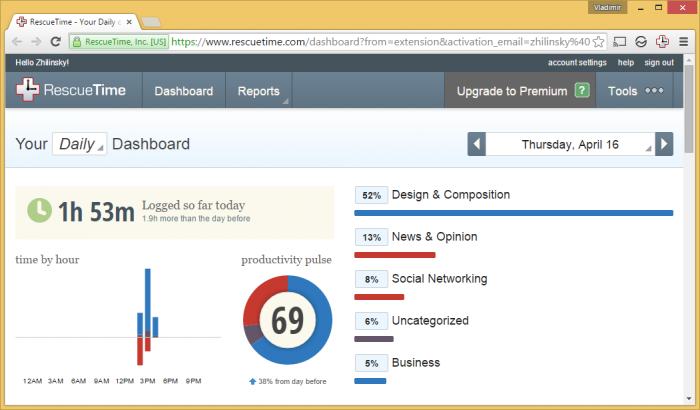The height and width of the screenshot is (410, 700).
Task: Click the browser forward arrow
Action: point(36,42)
